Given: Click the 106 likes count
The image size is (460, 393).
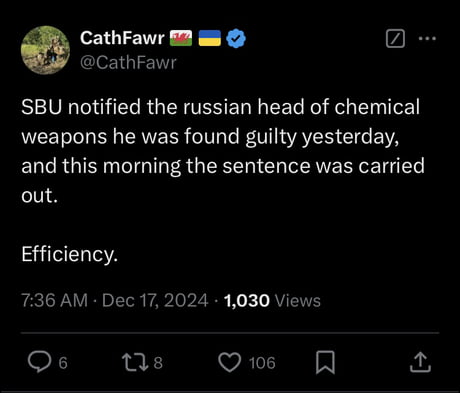Looking at the screenshot, I should [x=262, y=363].
